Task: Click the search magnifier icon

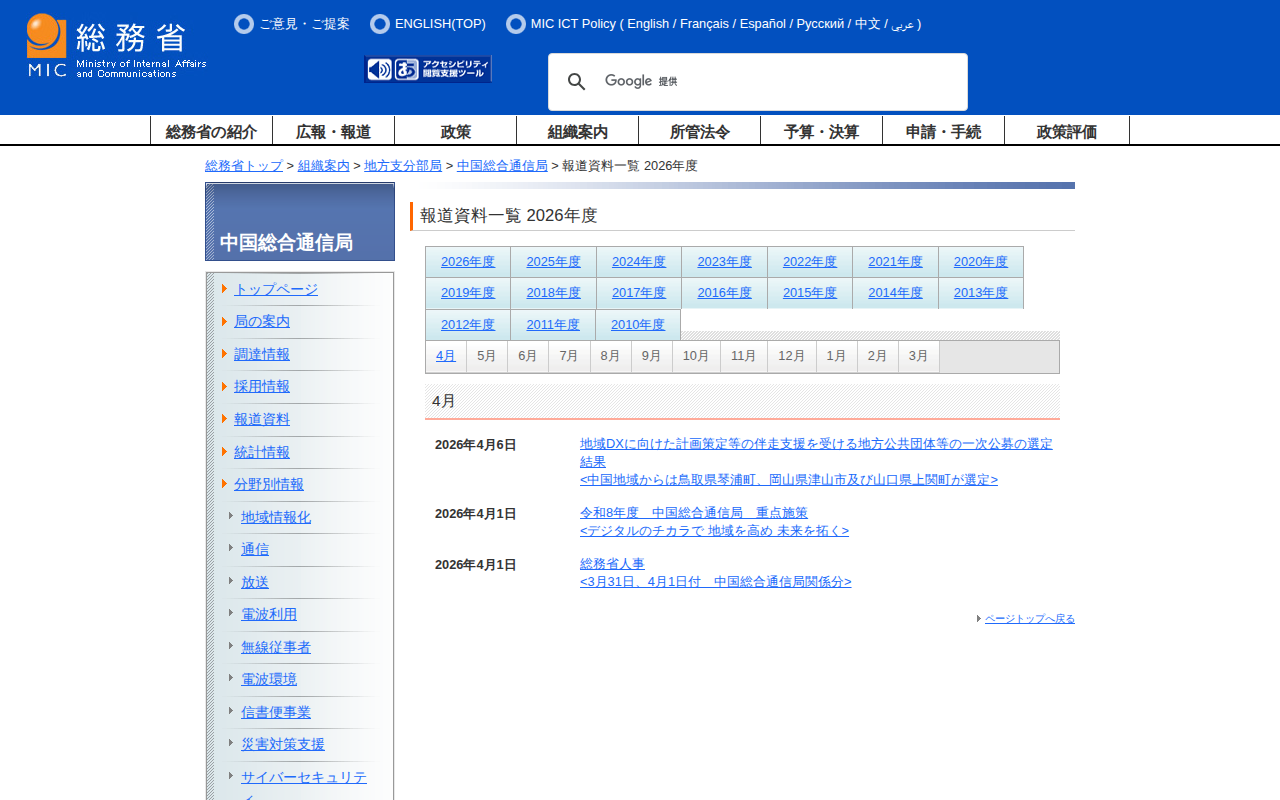Action: tap(577, 82)
